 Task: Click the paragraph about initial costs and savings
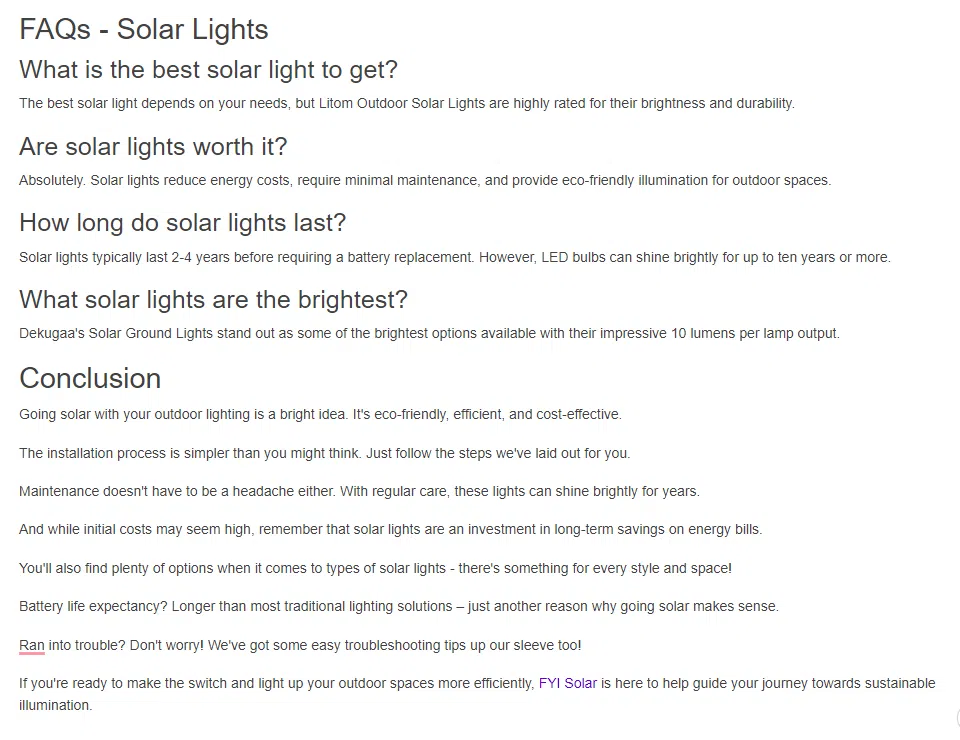(x=390, y=530)
